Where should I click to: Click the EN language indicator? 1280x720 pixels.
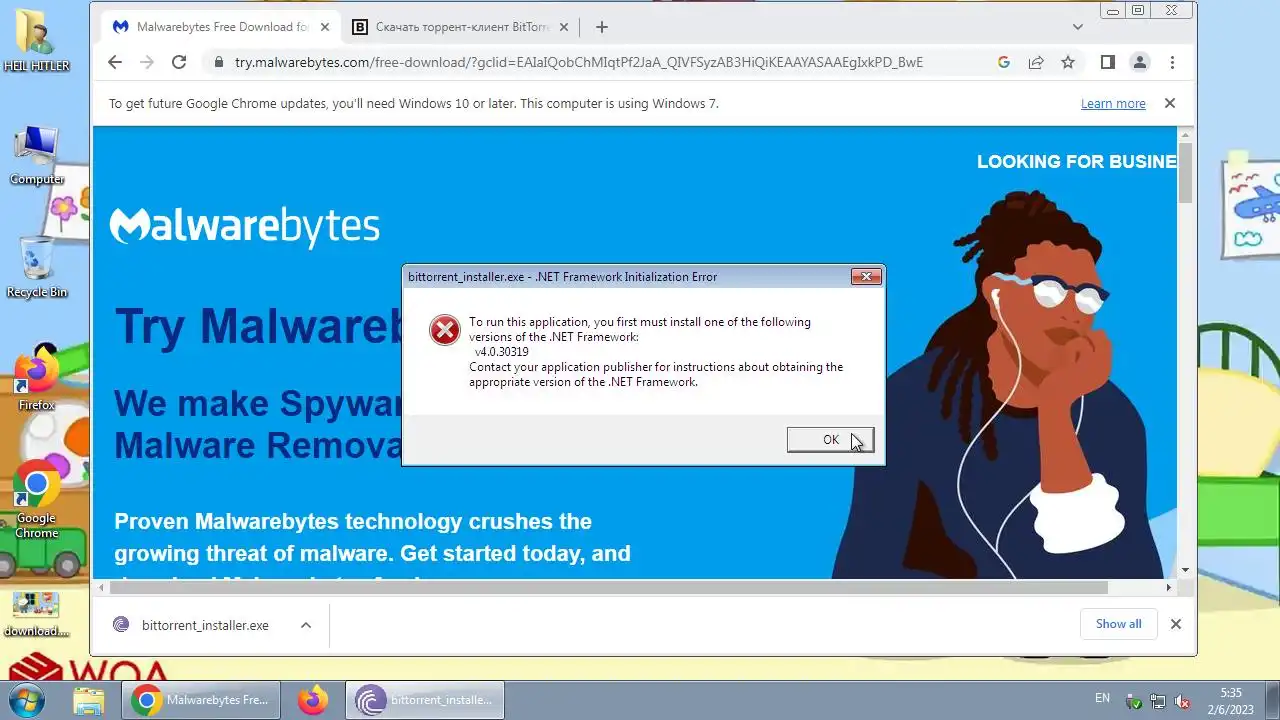pyautogui.click(x=1102, y=698)
